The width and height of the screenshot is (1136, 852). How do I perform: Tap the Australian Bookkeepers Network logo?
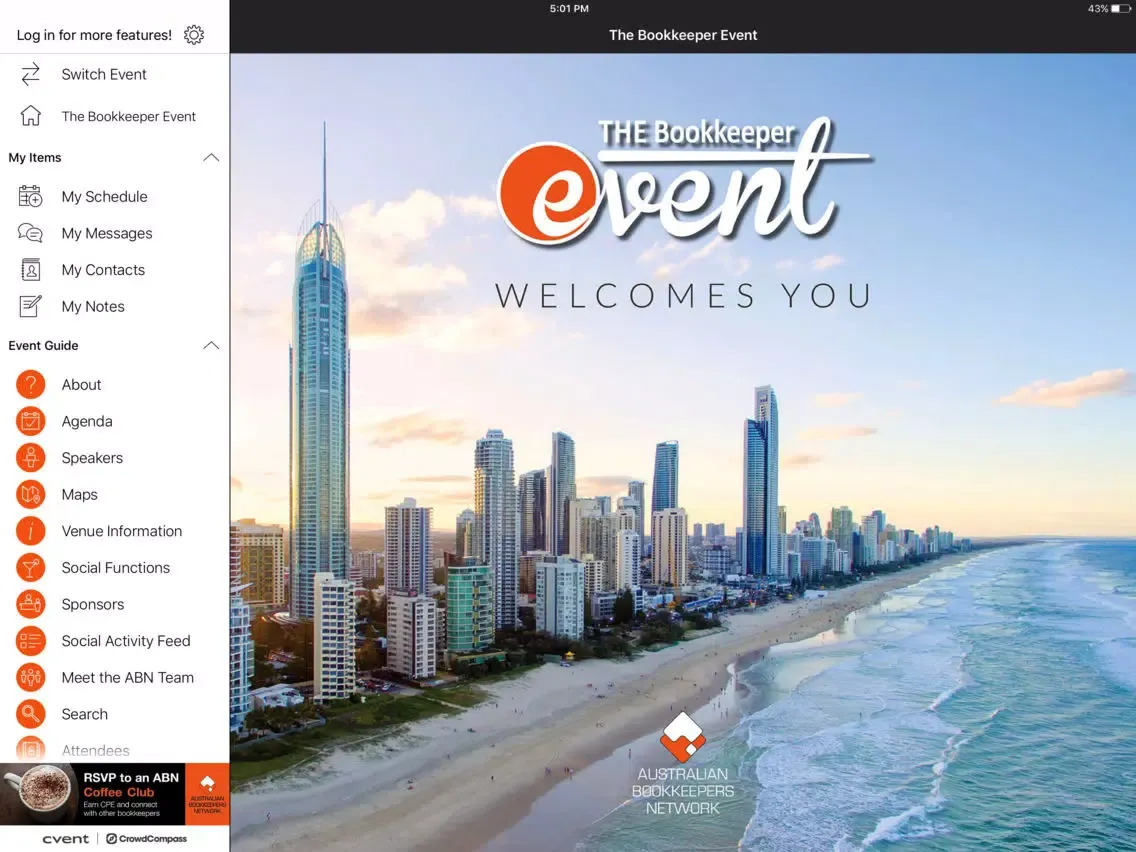pos(682,764)
